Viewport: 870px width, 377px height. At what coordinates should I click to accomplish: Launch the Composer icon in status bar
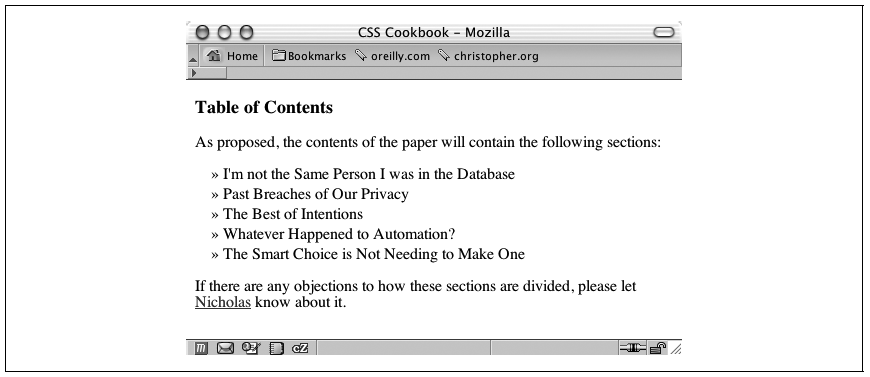pyautogui.click(x=251, y=348)
